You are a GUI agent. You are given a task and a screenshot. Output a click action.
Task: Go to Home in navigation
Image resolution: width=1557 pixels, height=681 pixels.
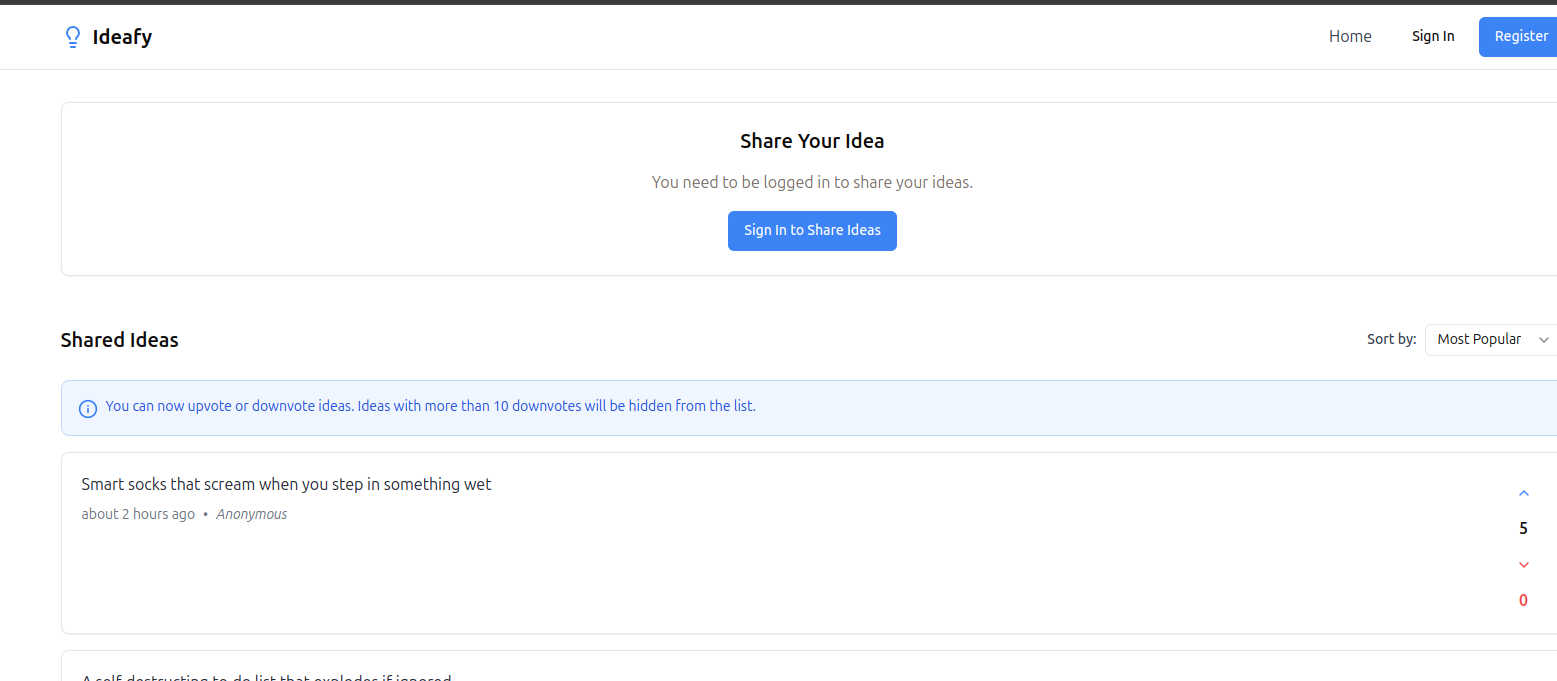(x=1350, y=37)
